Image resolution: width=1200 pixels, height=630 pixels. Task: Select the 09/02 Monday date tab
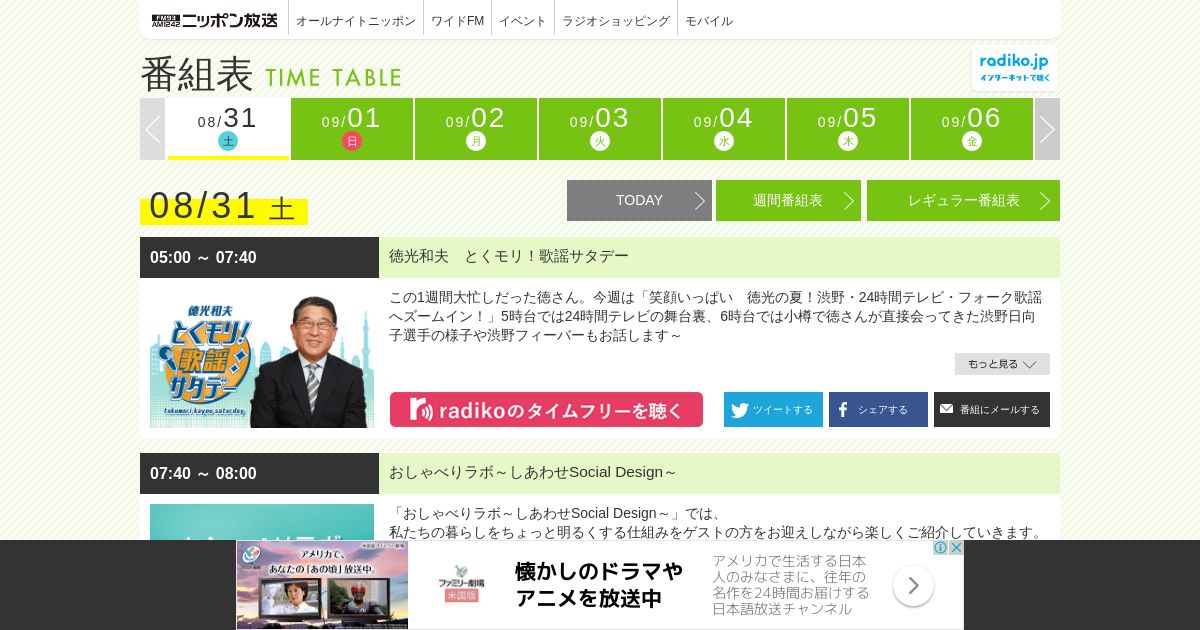tap(476, 129)
